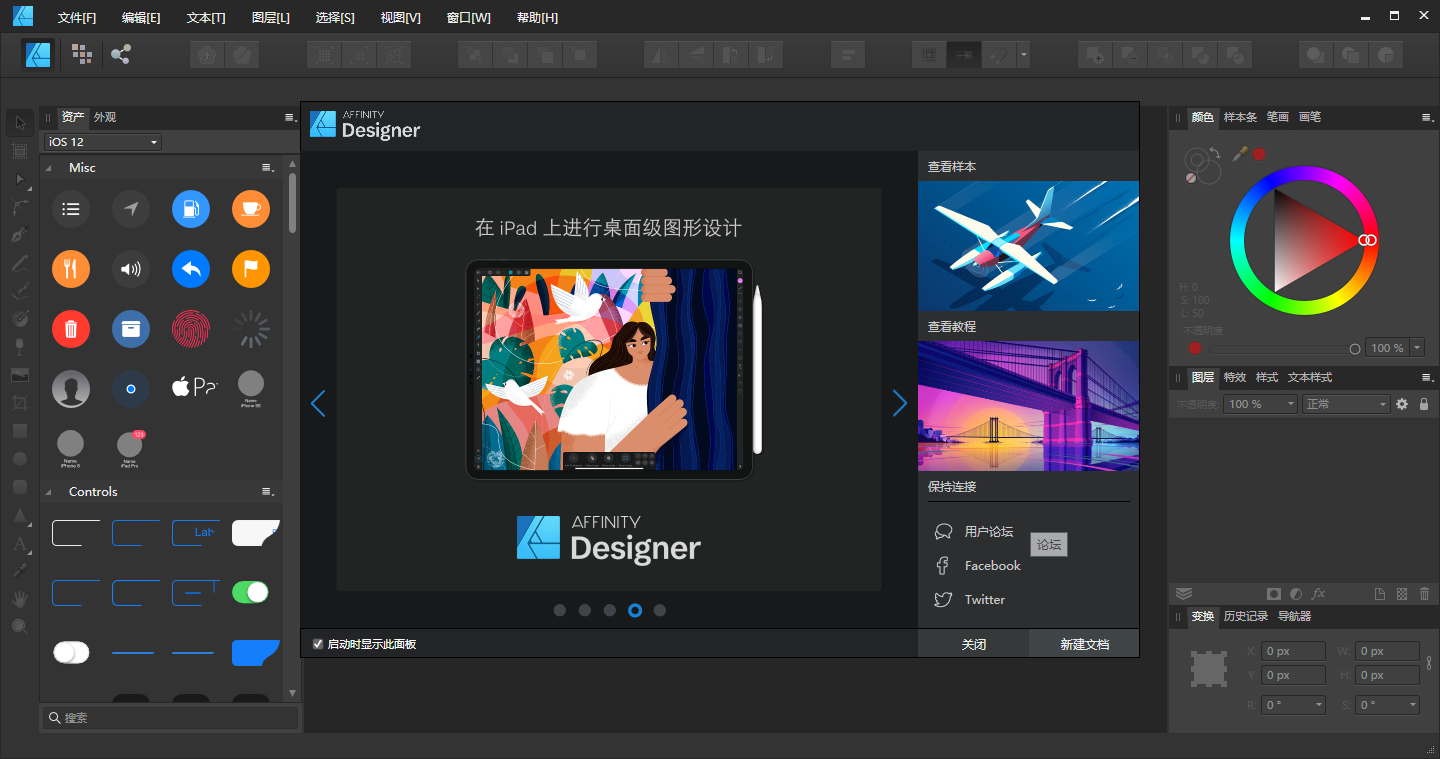Select the Move tool arrow
Screen dimensions: 1440x759
coord(20,123)
